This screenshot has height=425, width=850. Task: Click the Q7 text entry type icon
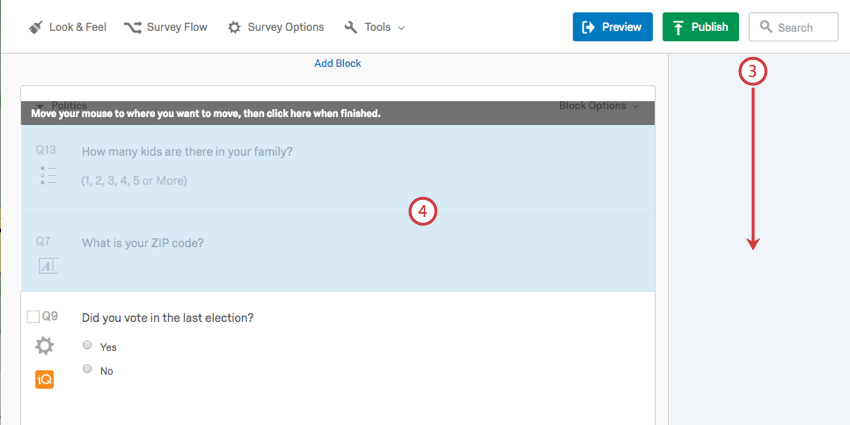(48, 266)
